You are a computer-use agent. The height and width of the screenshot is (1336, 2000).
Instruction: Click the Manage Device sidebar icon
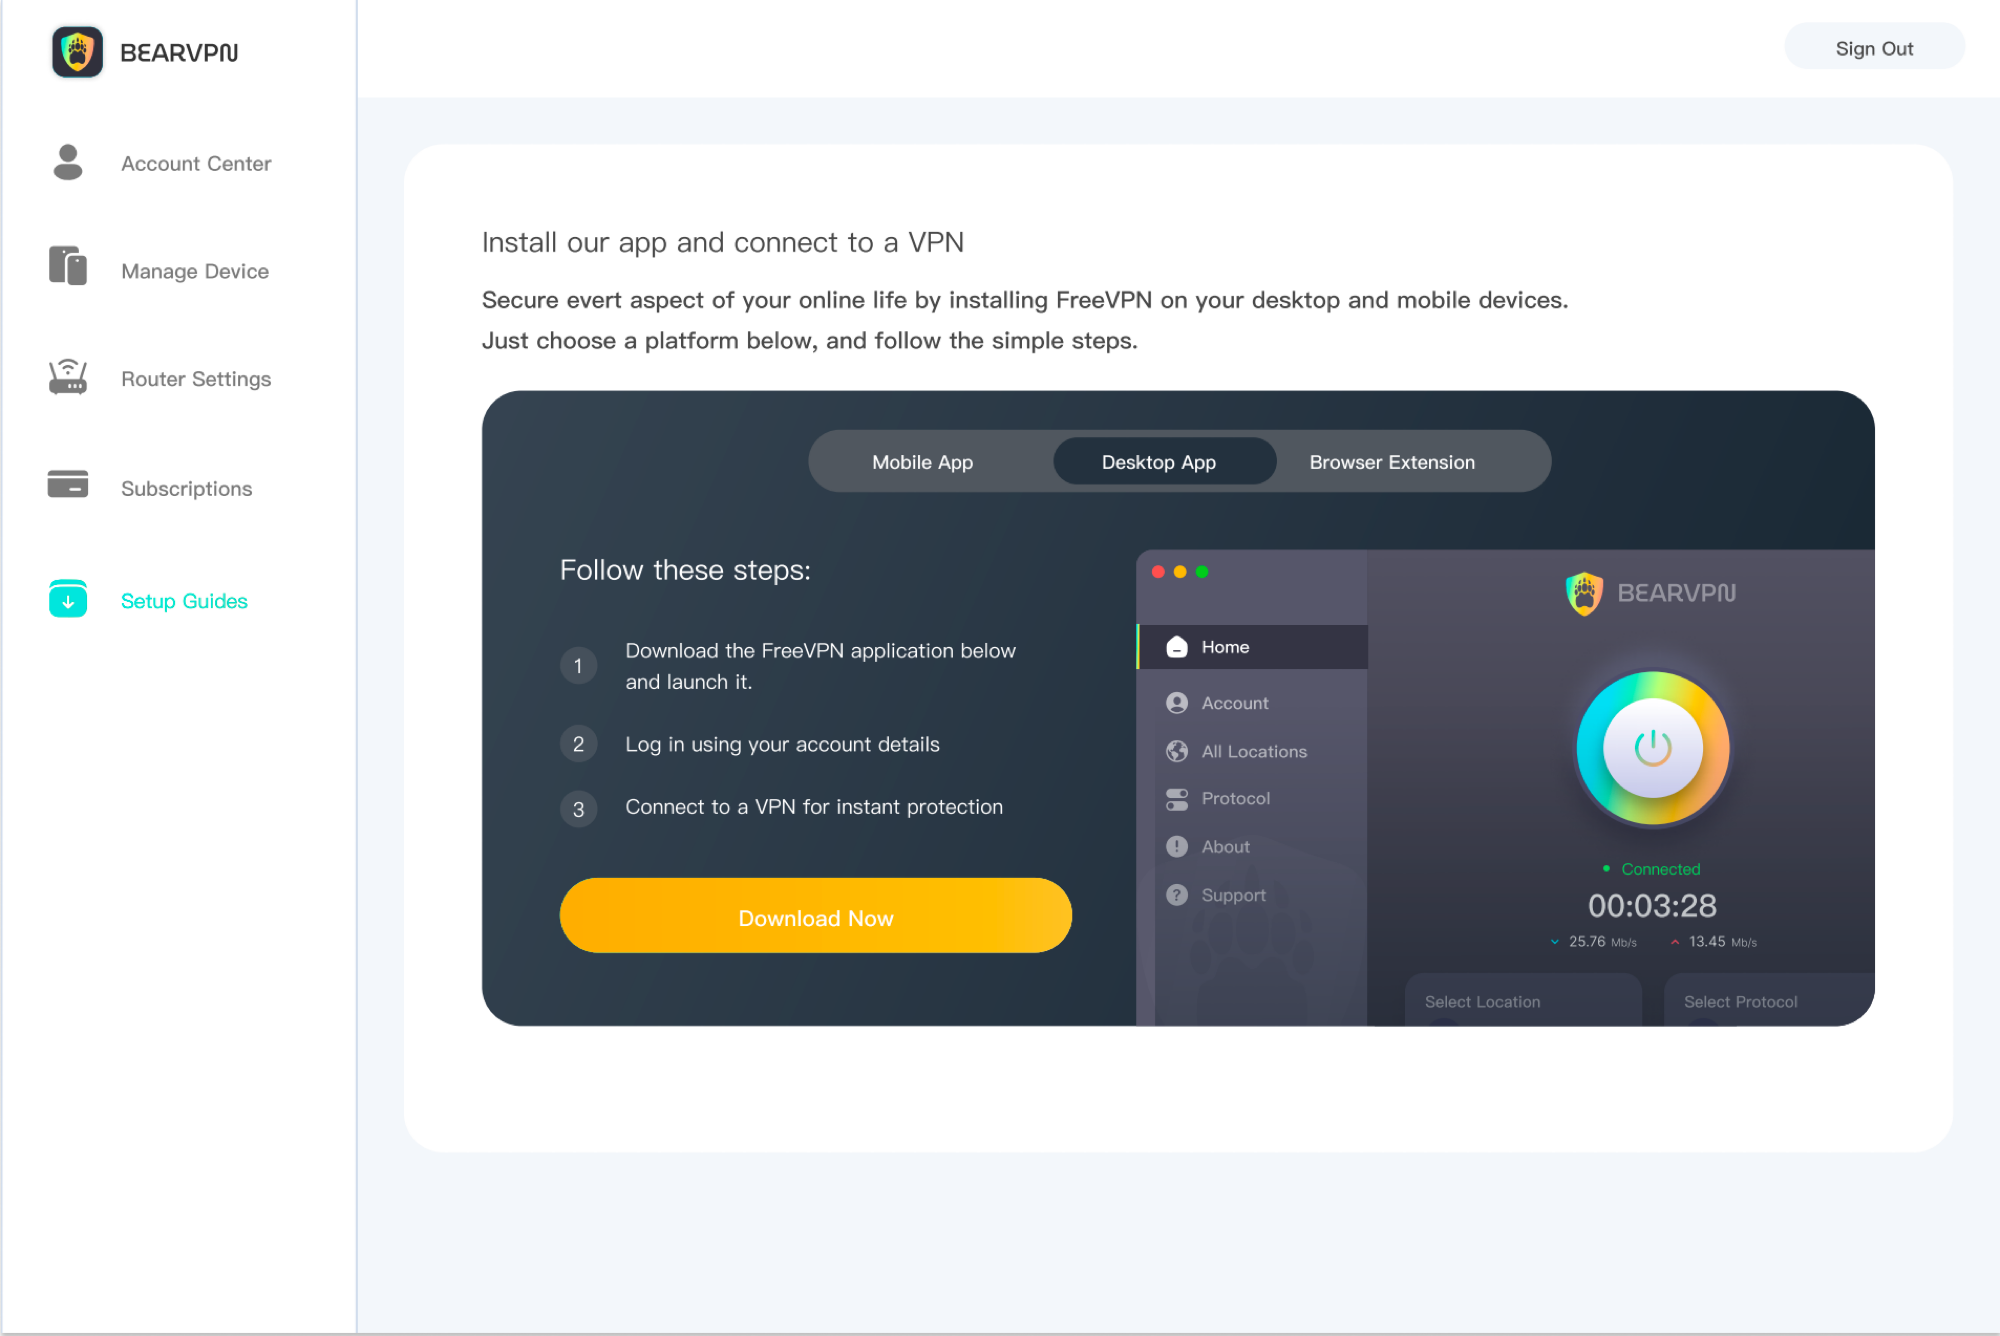(x=69, y=270)
